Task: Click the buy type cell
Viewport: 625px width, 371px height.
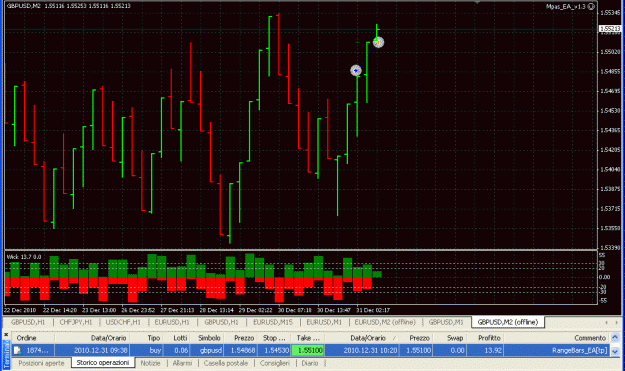Action: coord(155,351)
